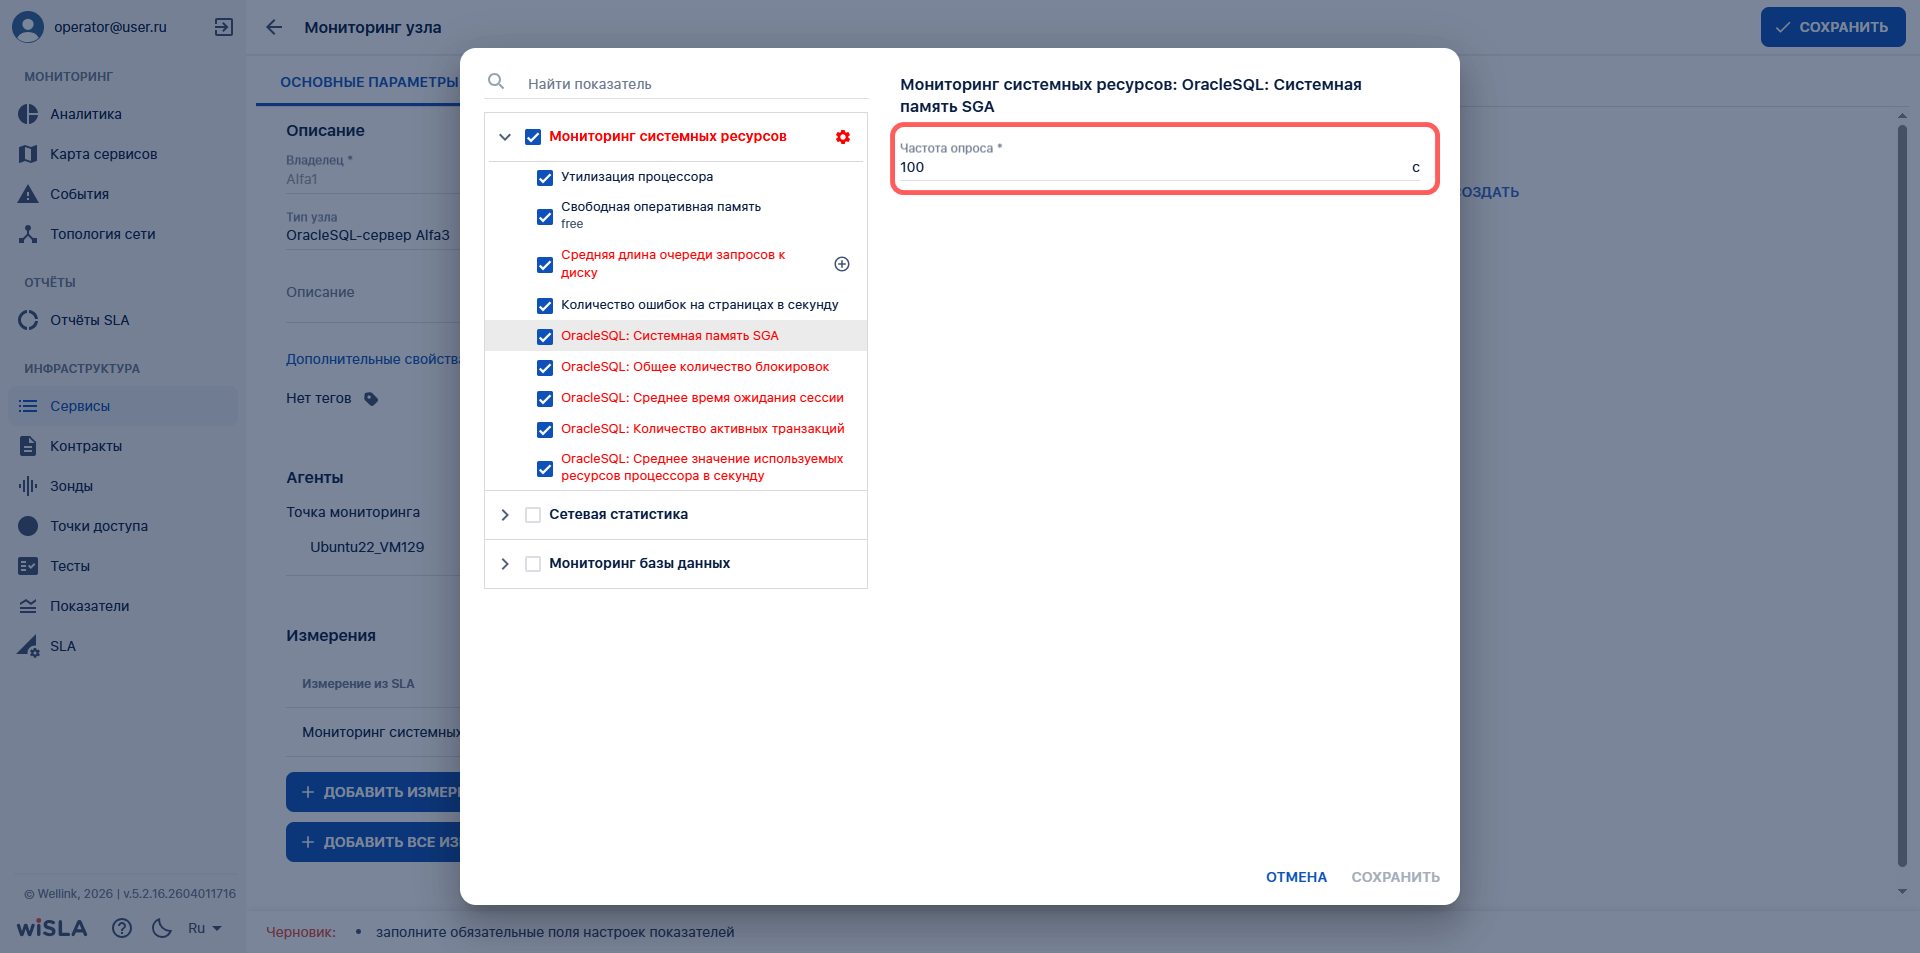Toggle the Мониторинг системных ресурсов group checkbox
This screenshot has height=953, width=1920.
(x=533, y=137)
